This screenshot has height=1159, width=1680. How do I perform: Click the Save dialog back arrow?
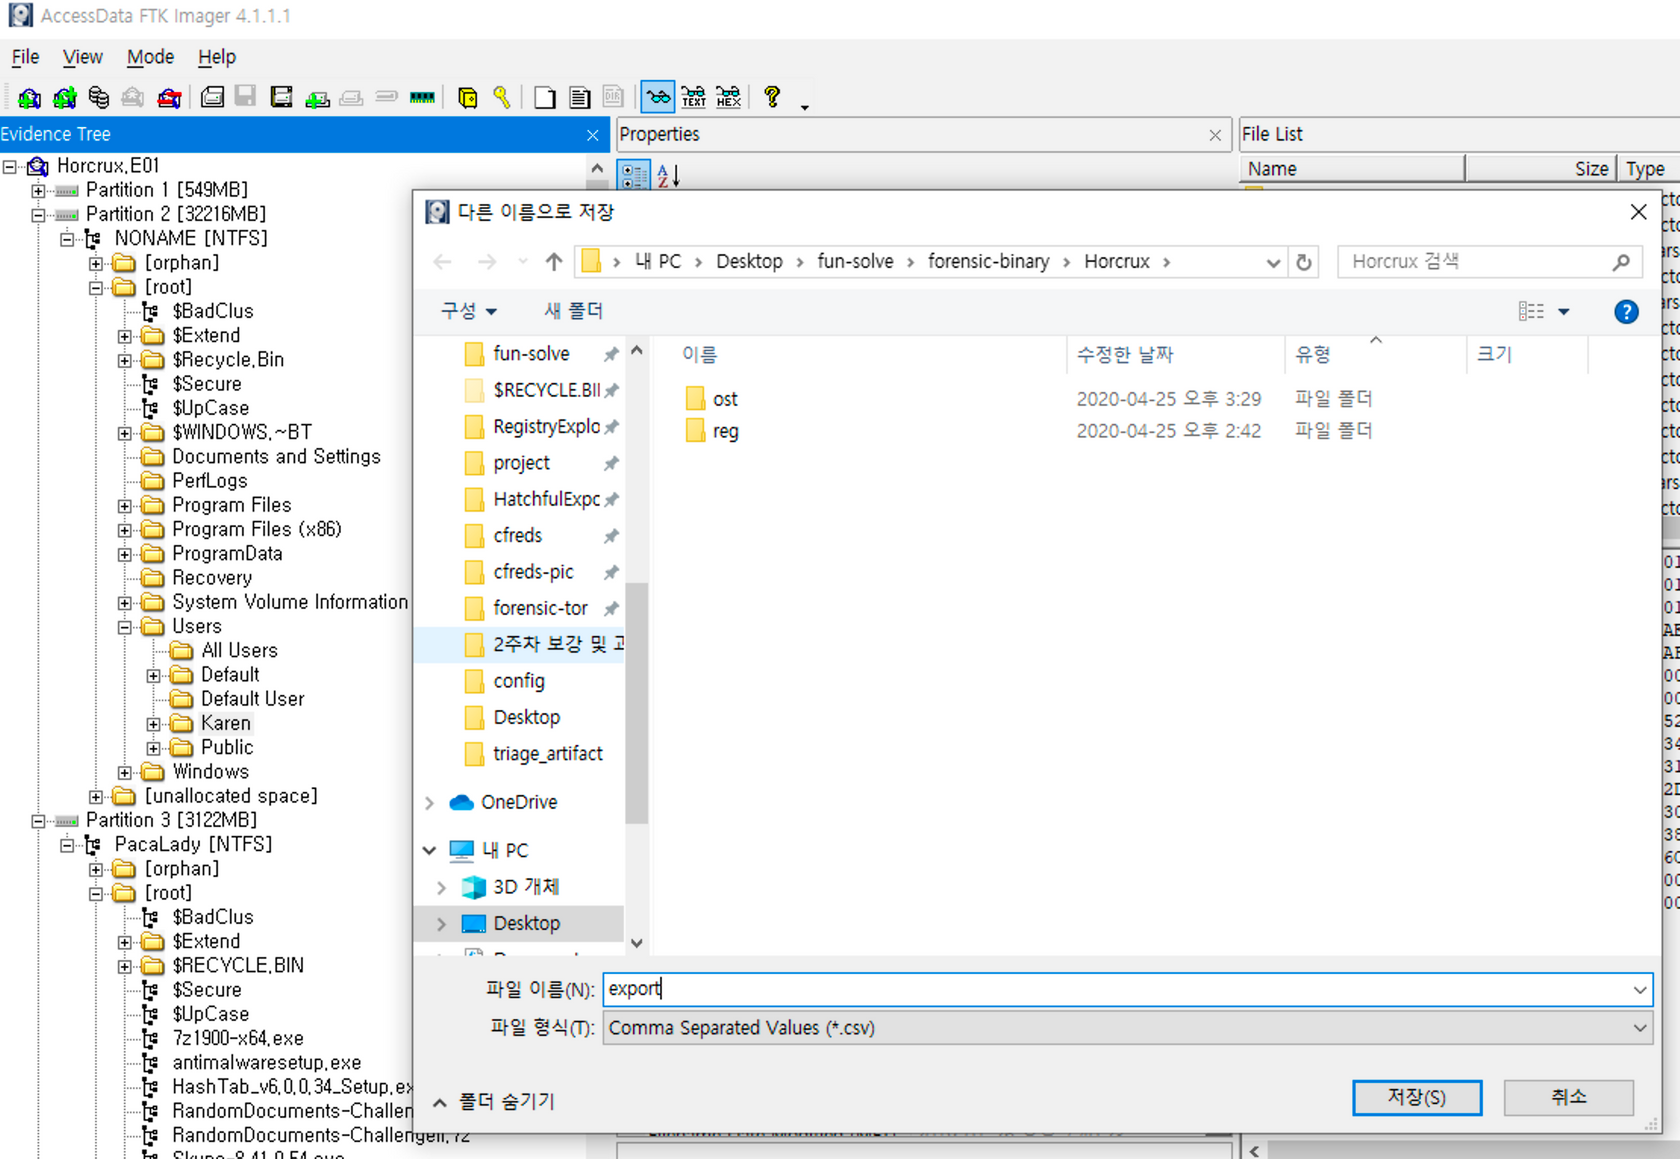coord(442,262)
